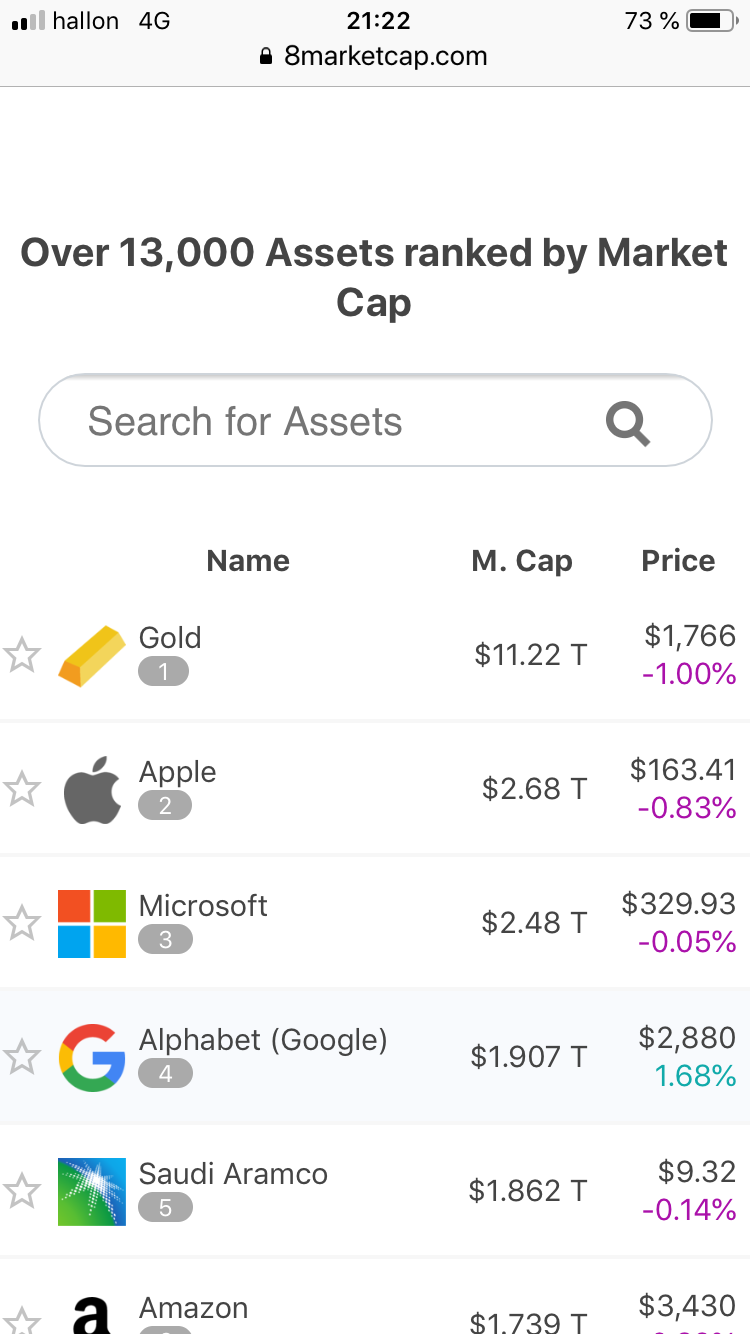
Task: Mark Saudi Aramco with the star
Action: click(x=21, y=1192)
